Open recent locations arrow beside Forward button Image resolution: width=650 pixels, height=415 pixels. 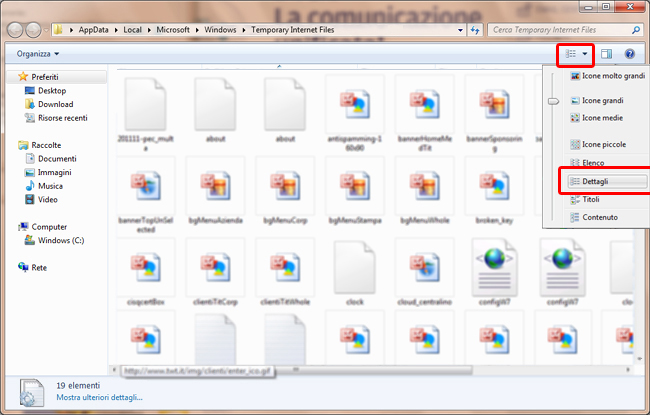coord(45,30)
